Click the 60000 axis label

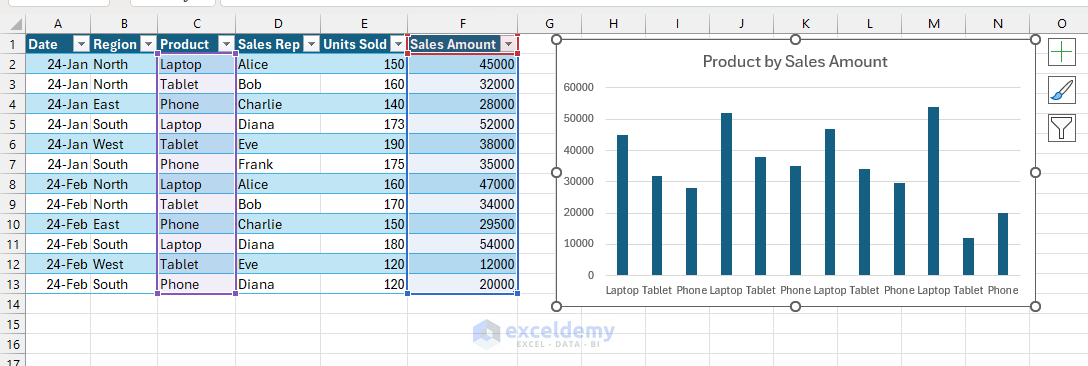pos(580,88)
